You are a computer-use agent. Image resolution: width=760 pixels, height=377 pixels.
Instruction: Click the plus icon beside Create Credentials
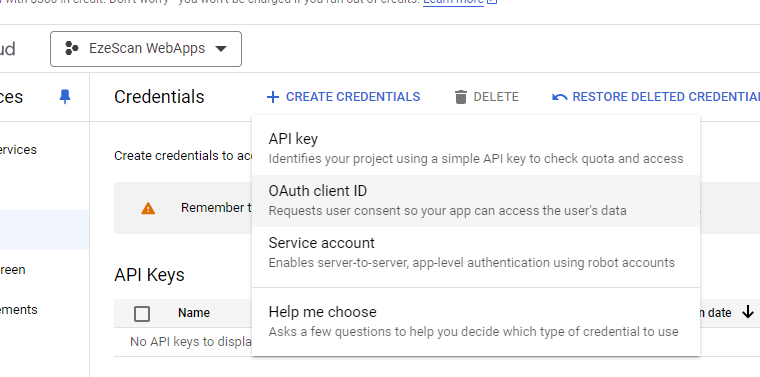tap(273, 97)
